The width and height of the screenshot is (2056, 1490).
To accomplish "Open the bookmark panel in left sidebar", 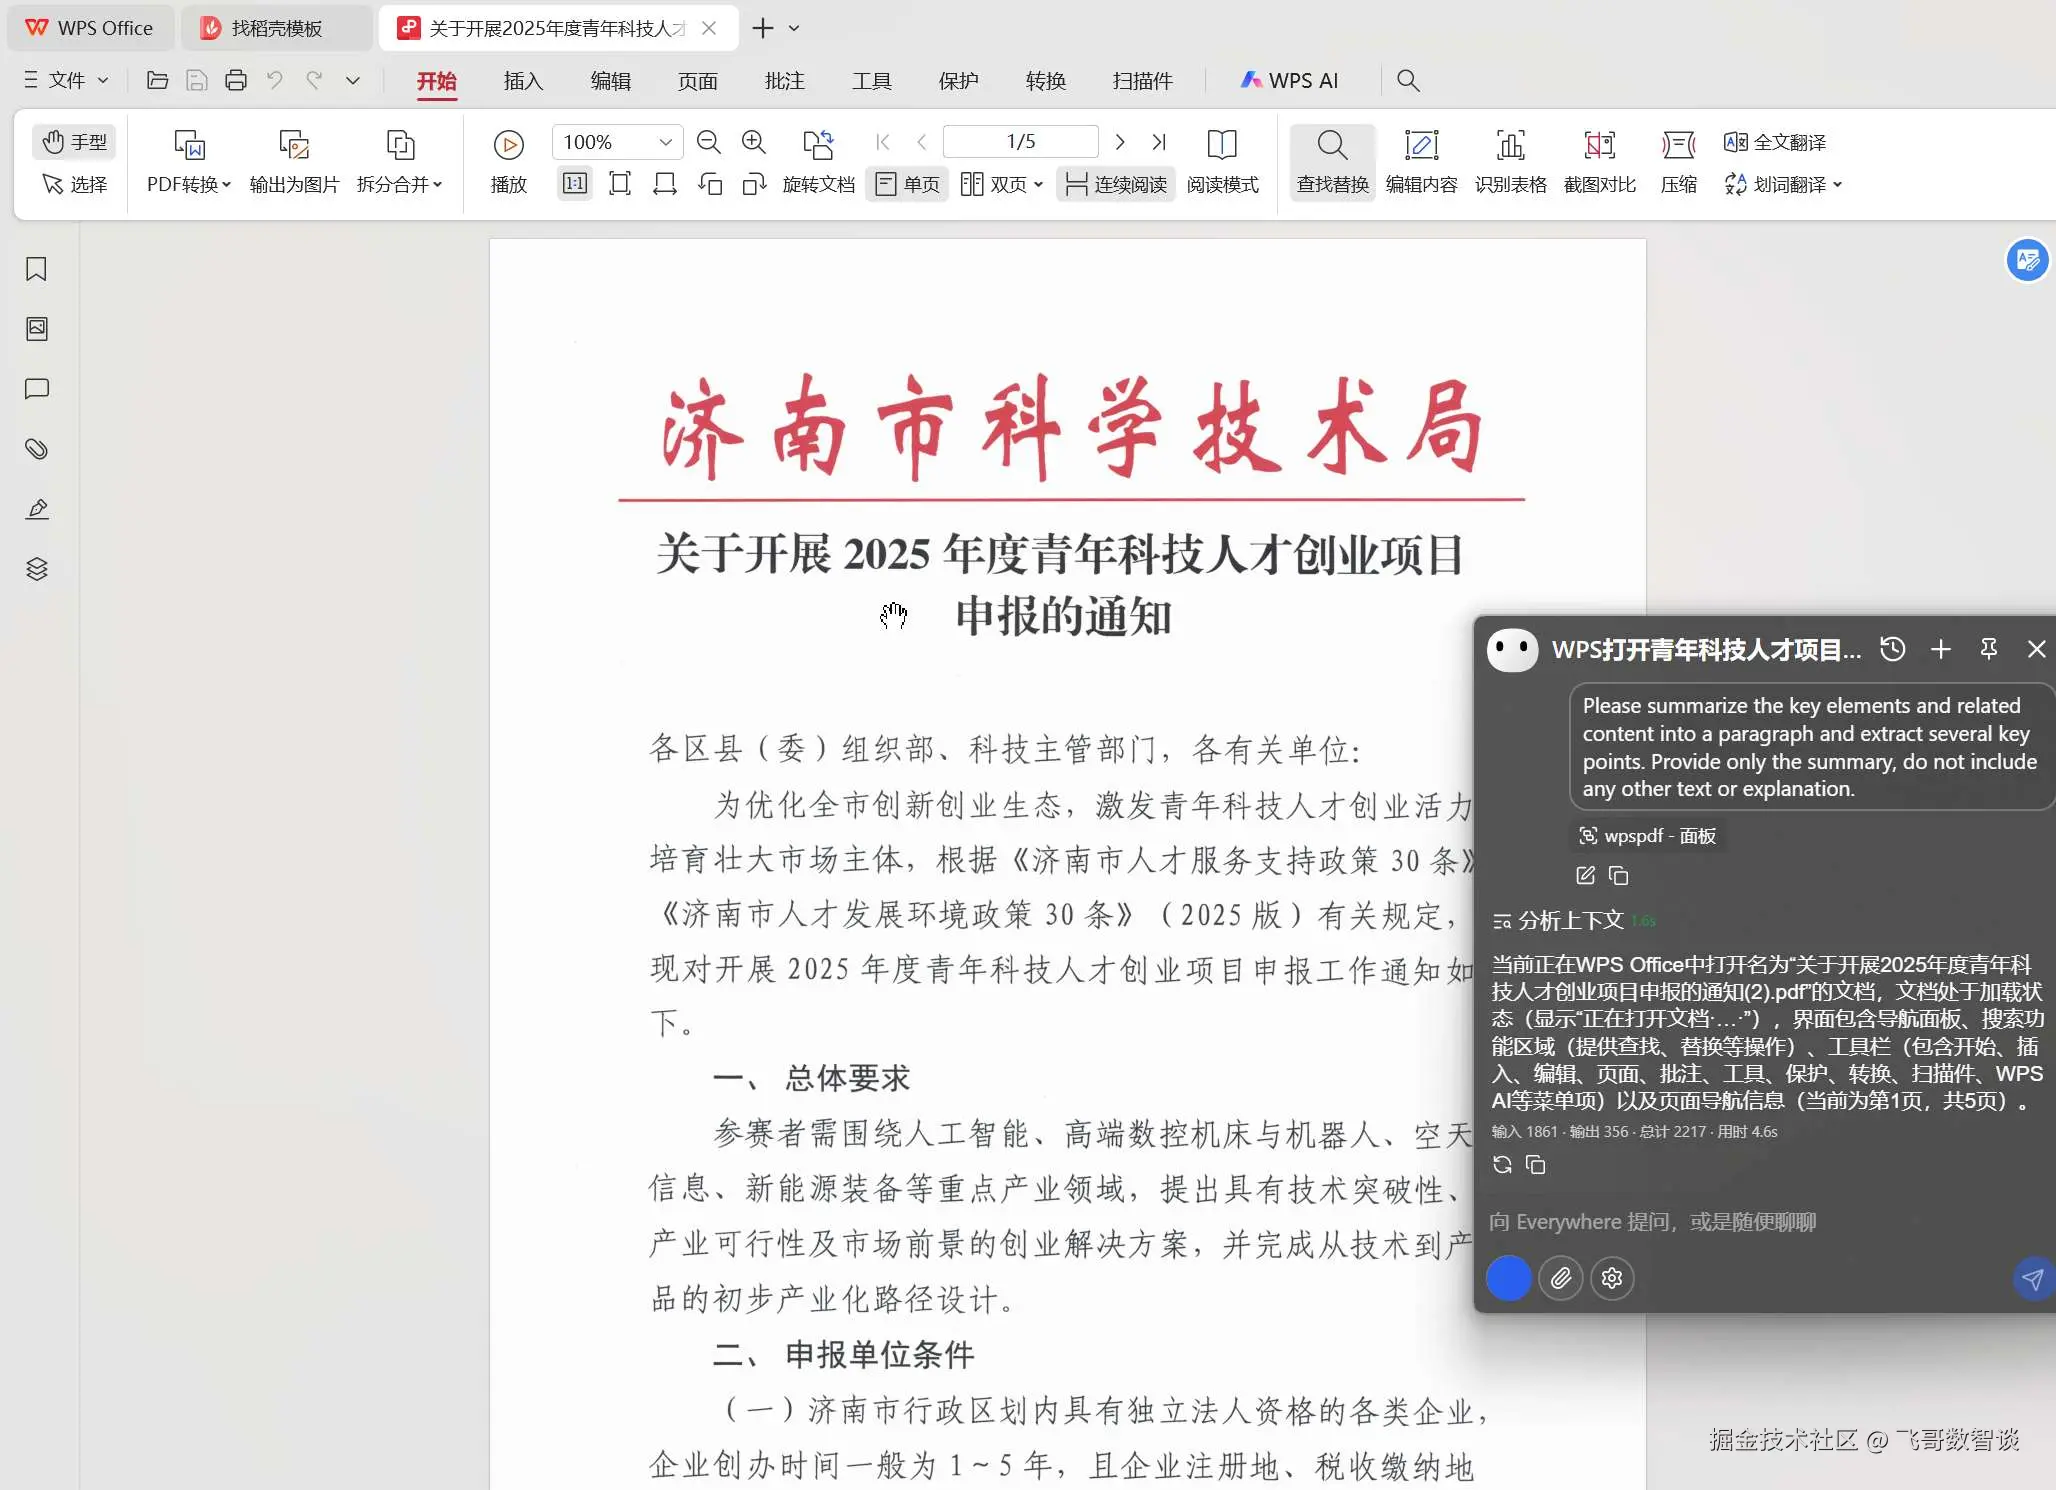I will 36,269.
